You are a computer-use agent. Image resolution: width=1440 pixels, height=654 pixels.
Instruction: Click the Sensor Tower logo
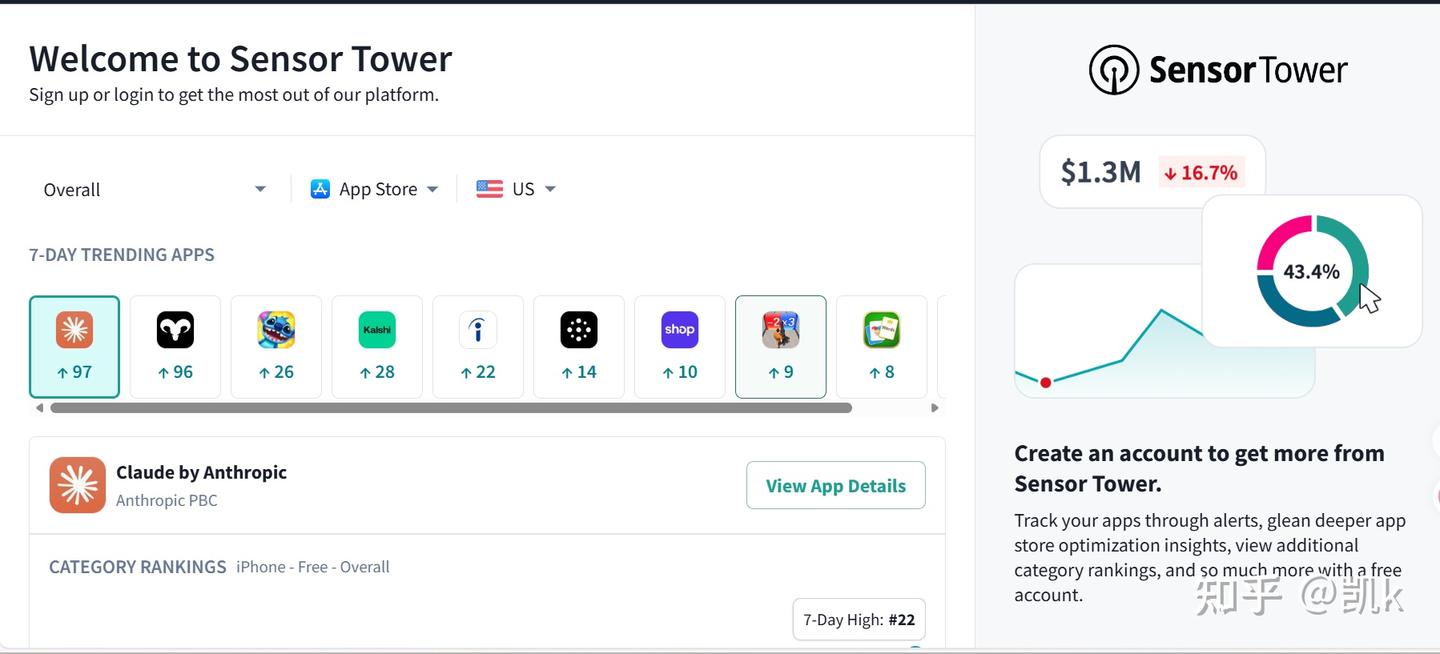coord(1218,70)
